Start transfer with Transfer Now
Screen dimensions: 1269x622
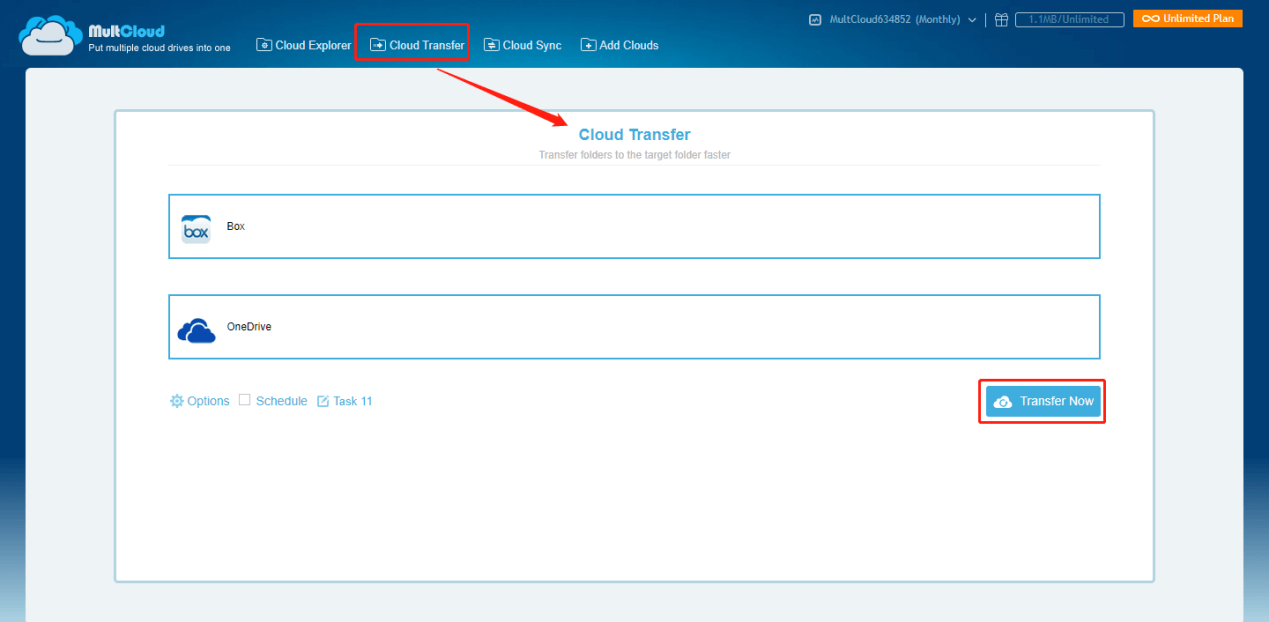click(1043, 401)
